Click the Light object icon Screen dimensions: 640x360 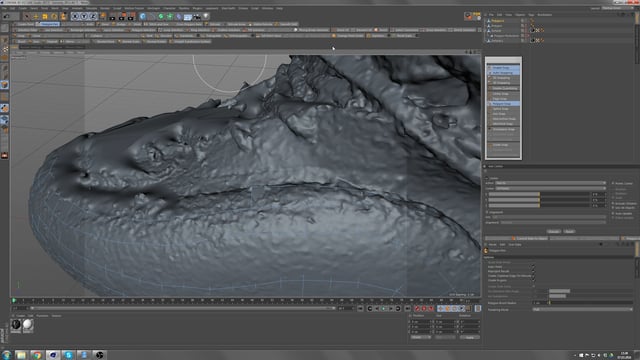pos(206,16)
